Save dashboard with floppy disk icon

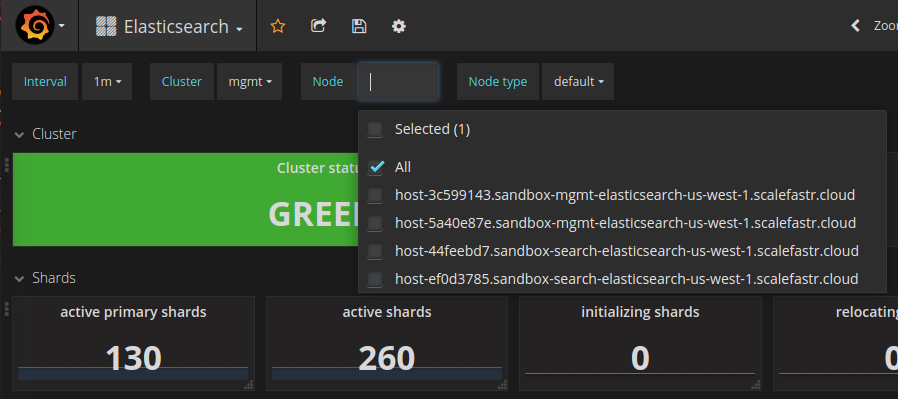pyautogui.click(x=359, y=26)
